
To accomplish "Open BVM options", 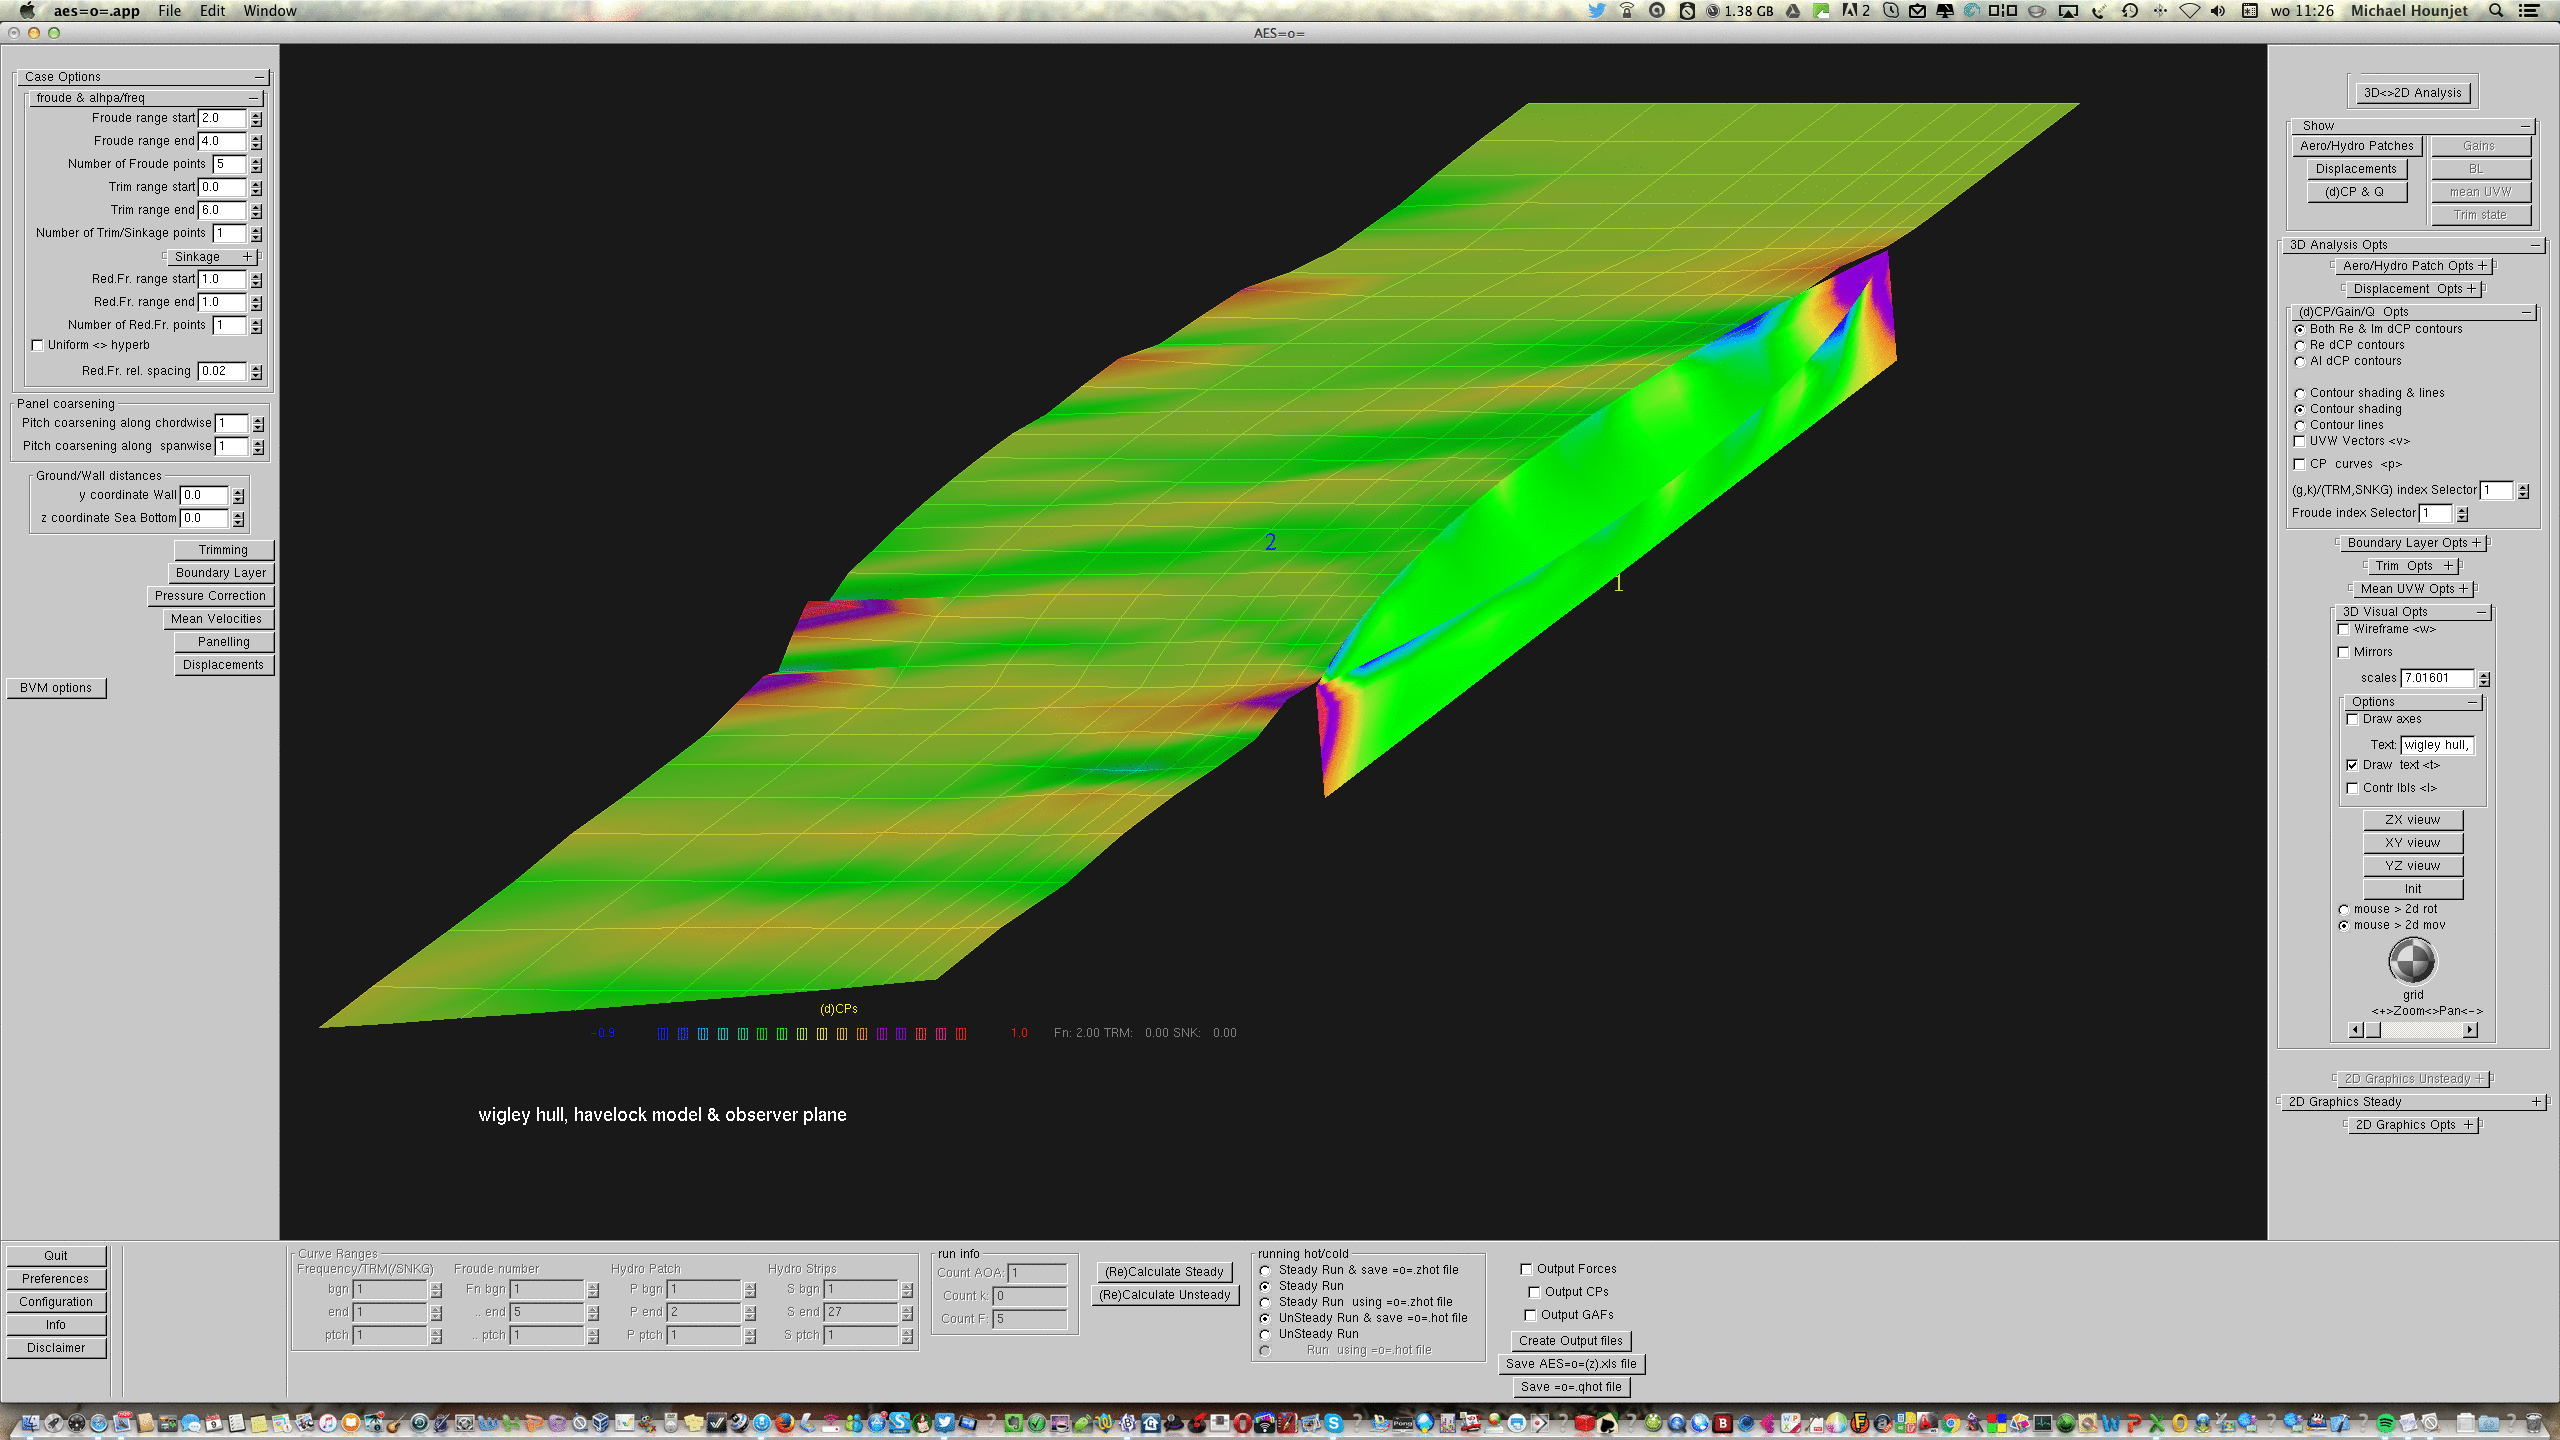I will (56, 688).
